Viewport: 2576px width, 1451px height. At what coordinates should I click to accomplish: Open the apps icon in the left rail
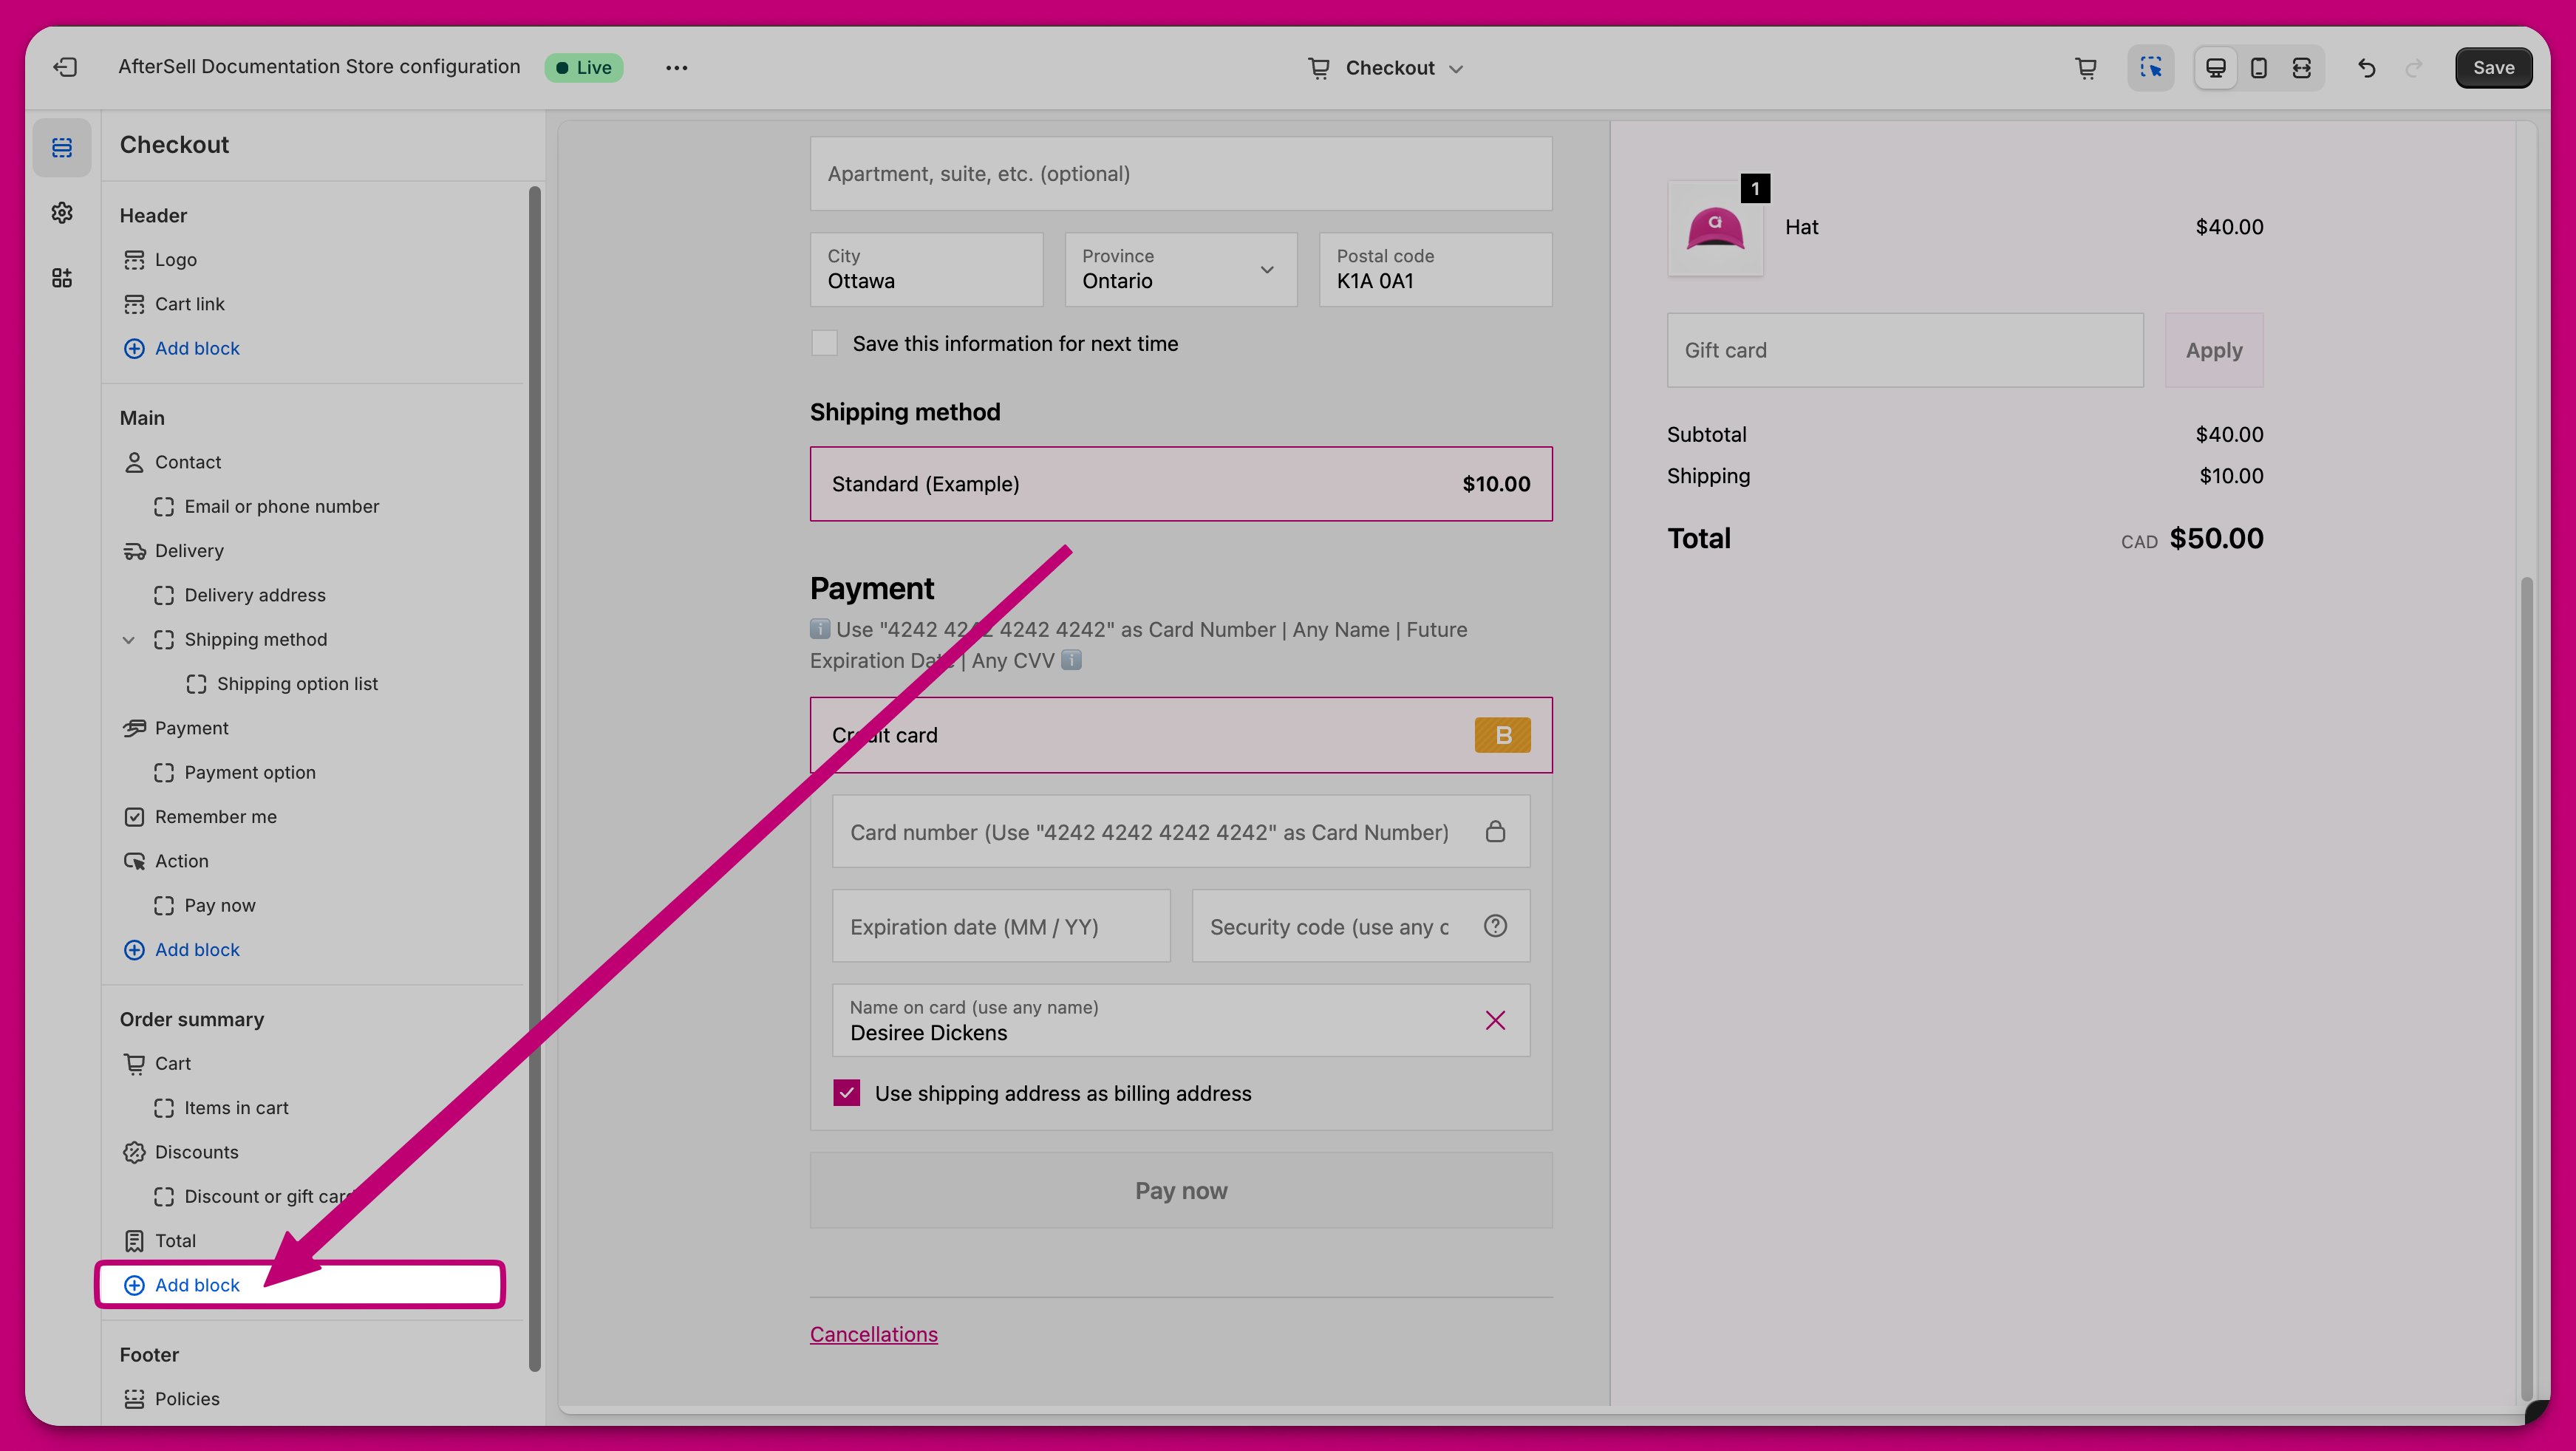click(62, 278)
